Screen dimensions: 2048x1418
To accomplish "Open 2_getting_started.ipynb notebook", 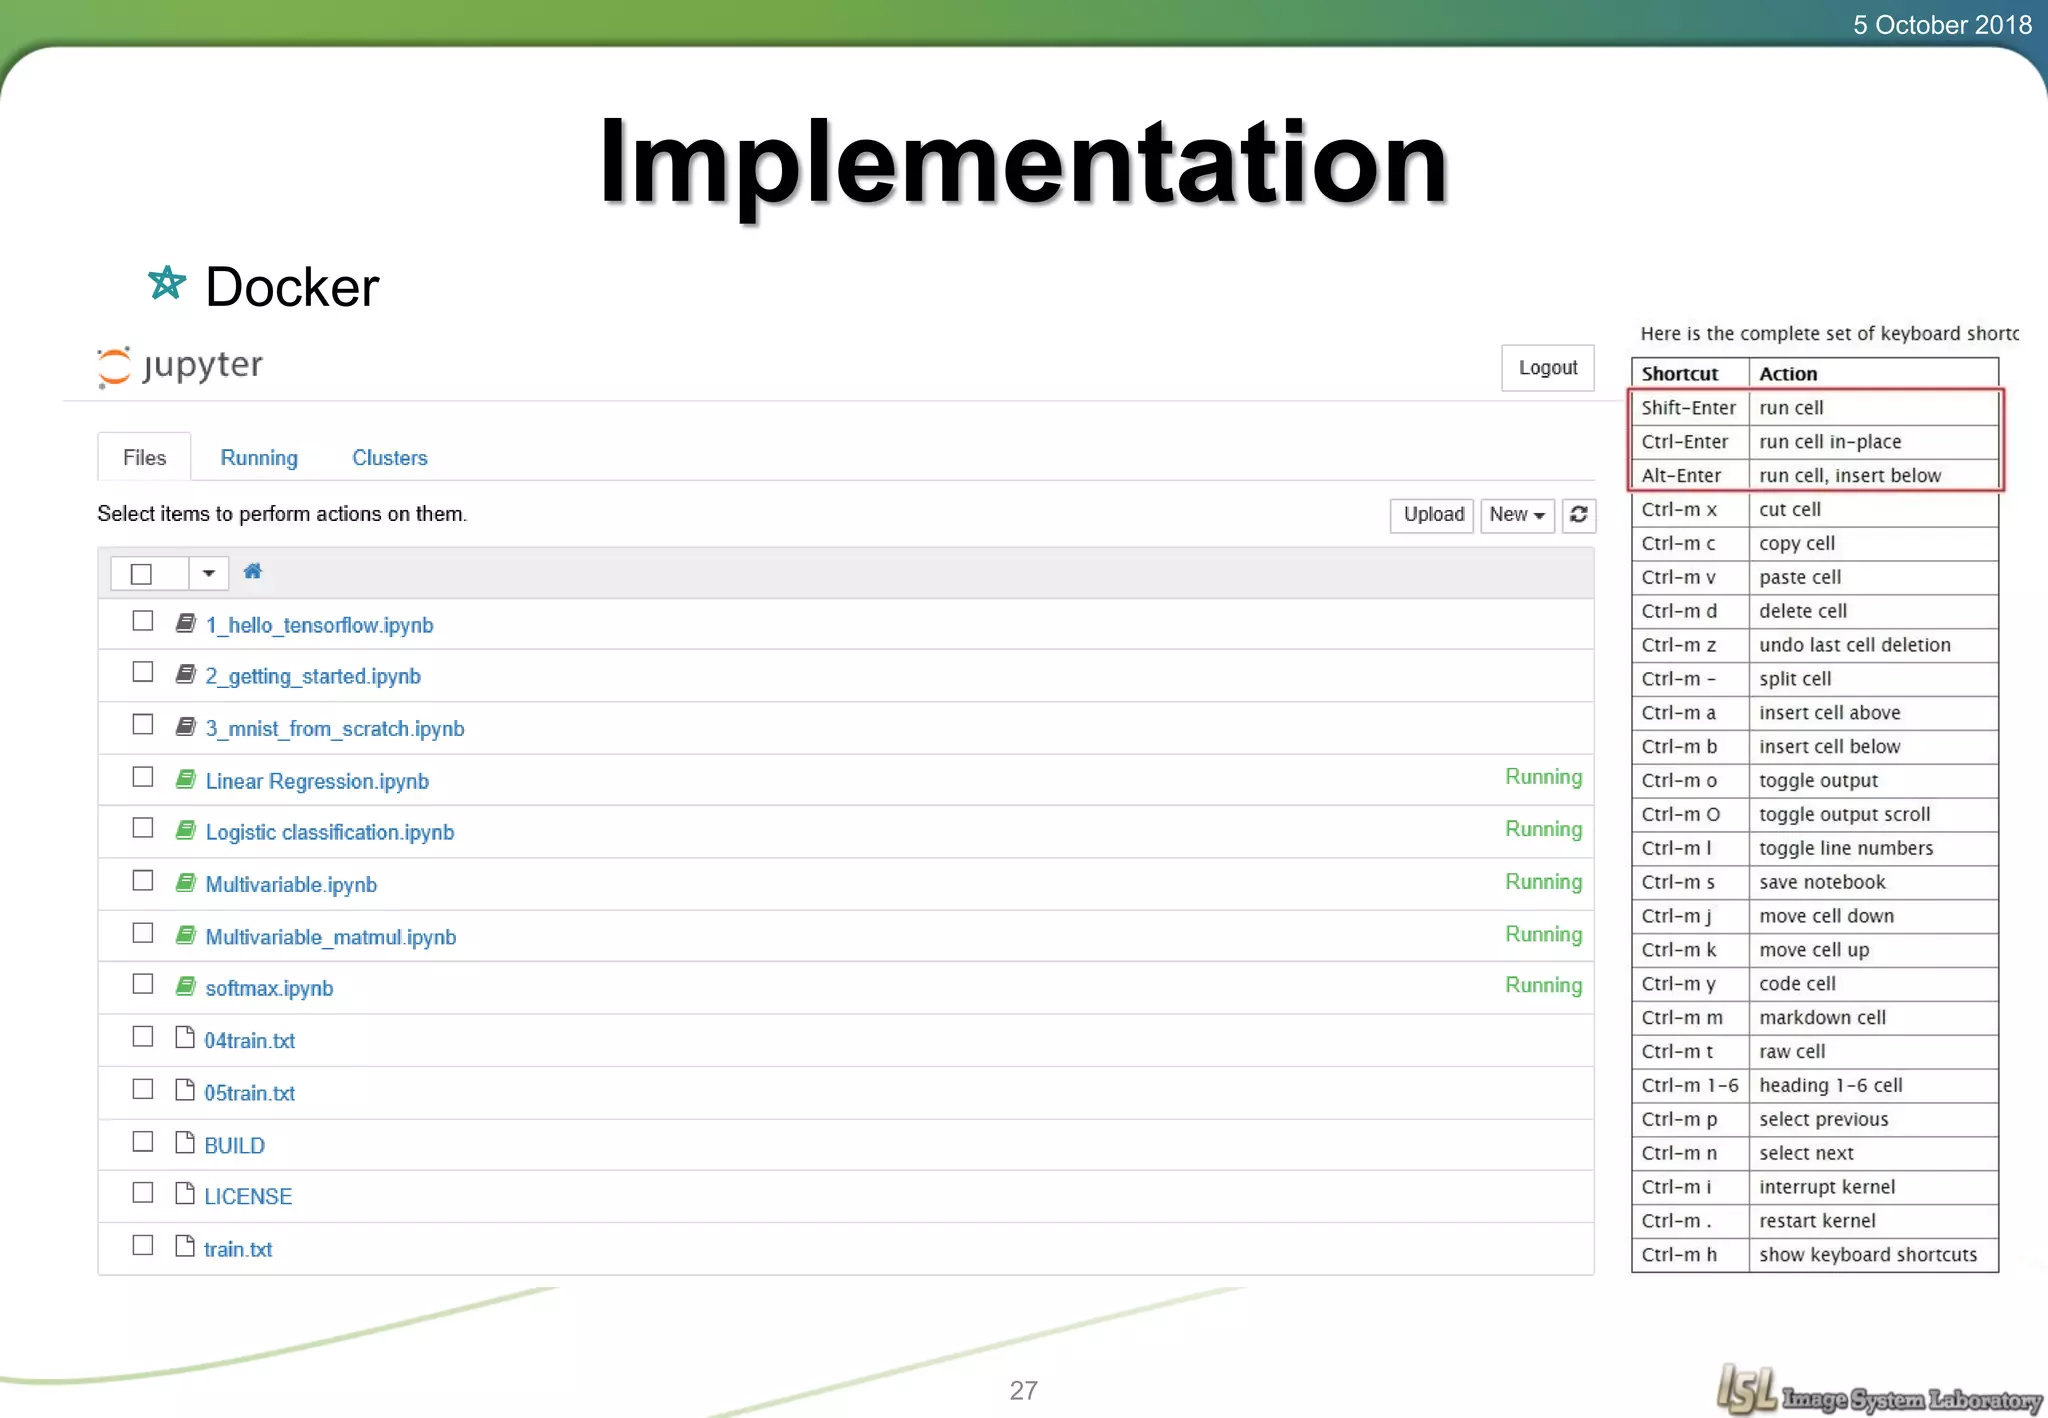I will click(x=313, y=677).
